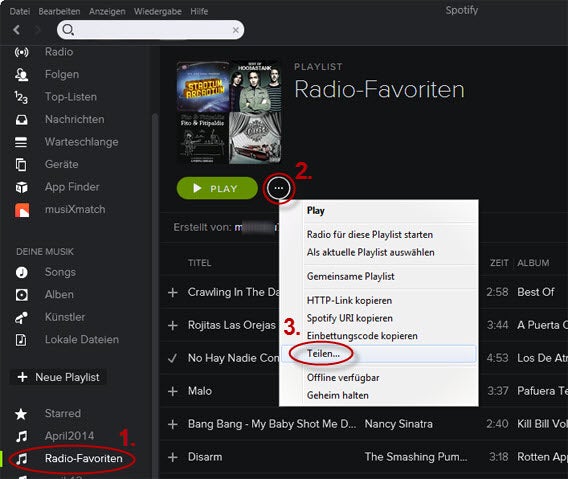
Task: Select track title Malo
Action: pyautogui.click(x=200, y=391)
